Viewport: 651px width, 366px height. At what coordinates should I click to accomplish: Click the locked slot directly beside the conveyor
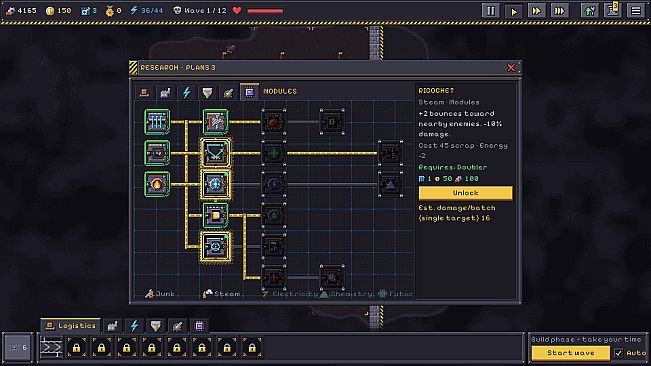76,348
